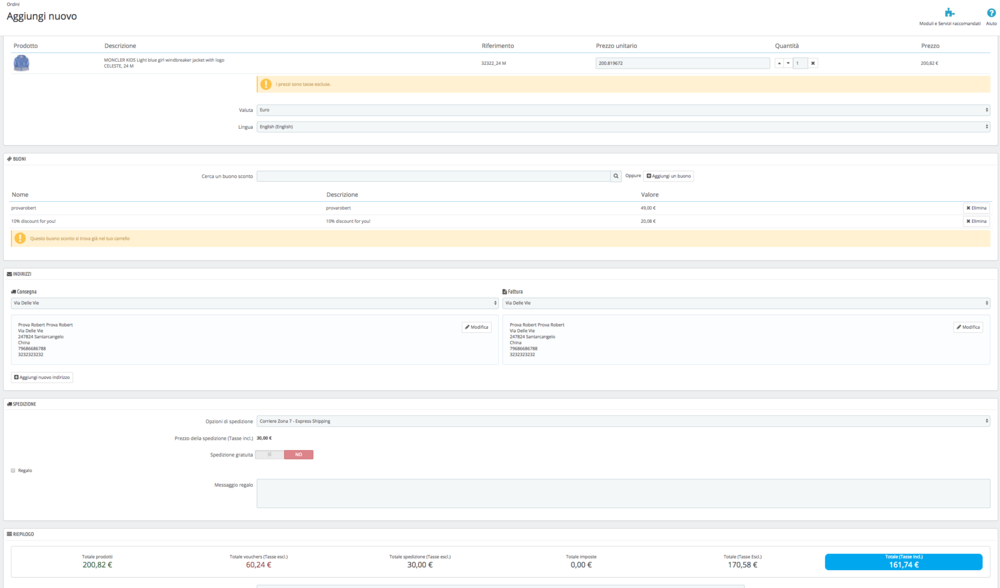Click provarobert in the Nome column

coord(24,208)
